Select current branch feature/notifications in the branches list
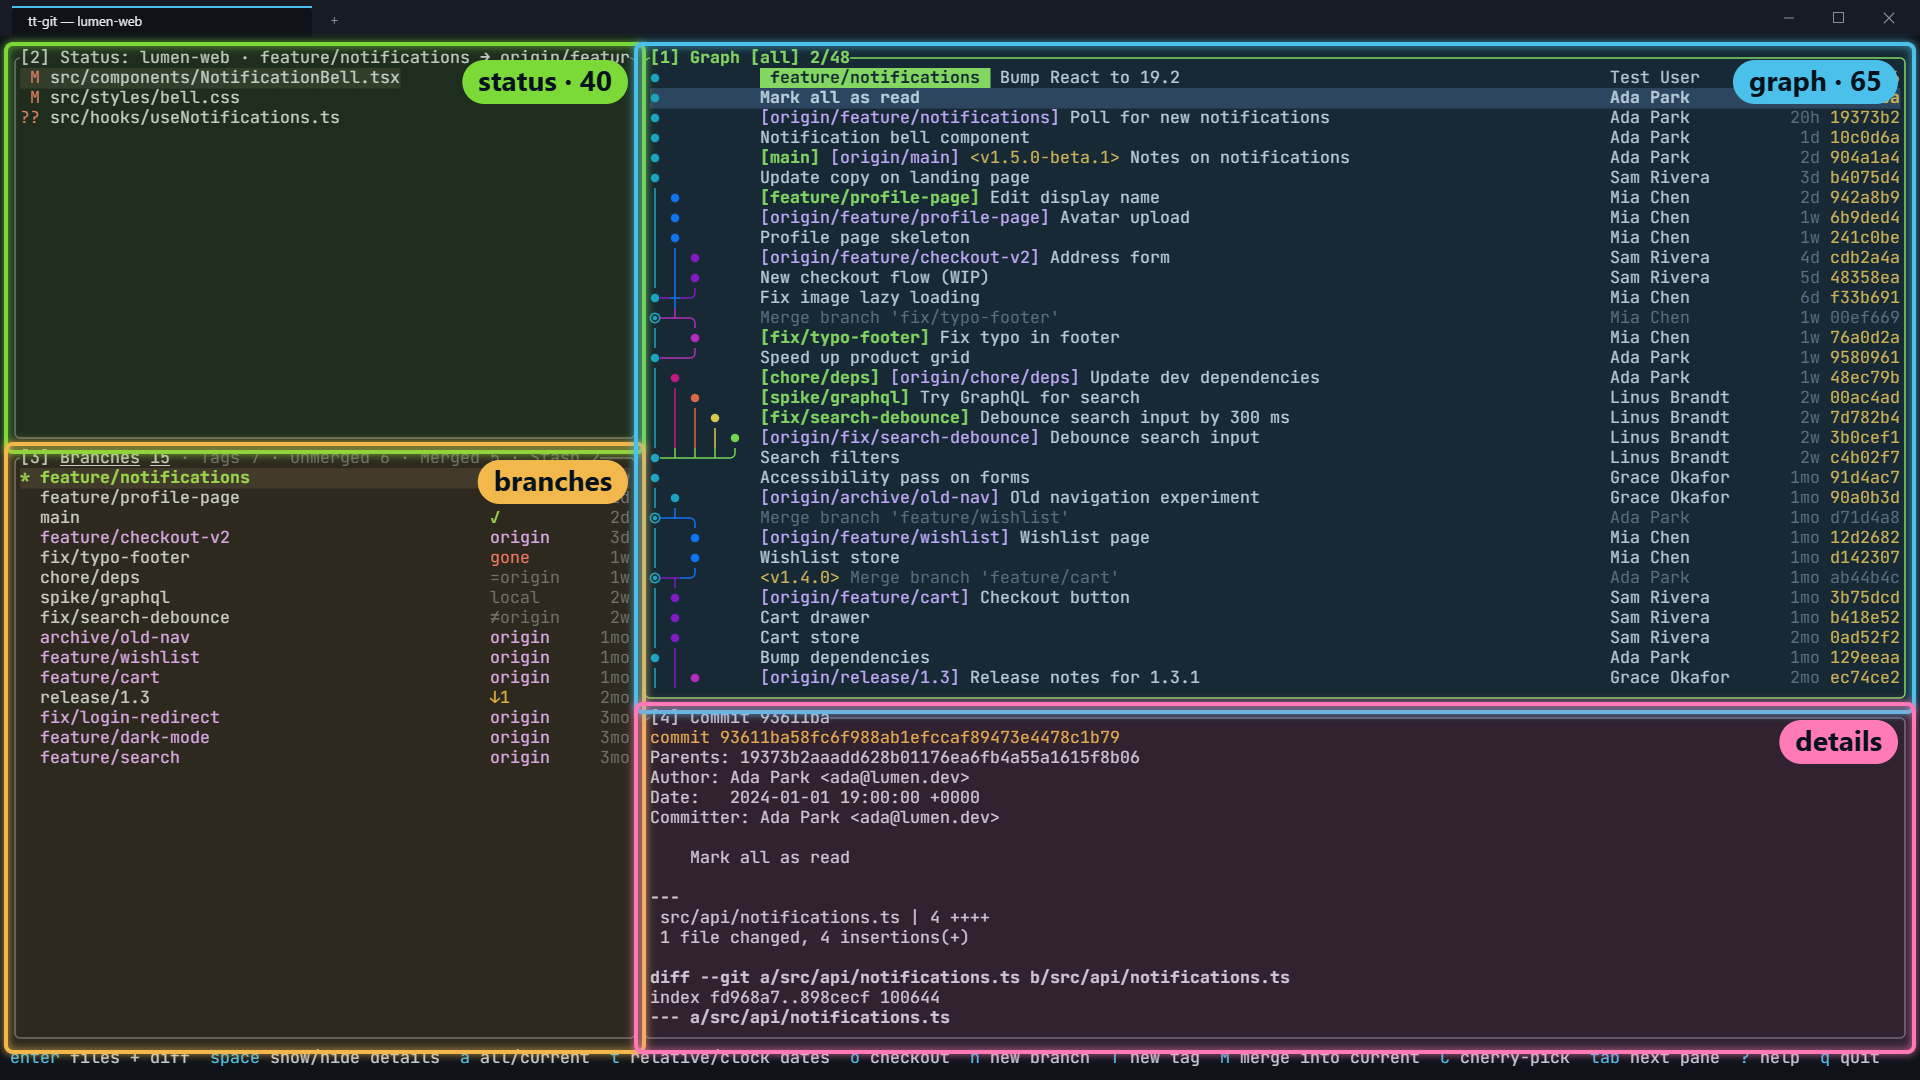 [x=325, y=477]
